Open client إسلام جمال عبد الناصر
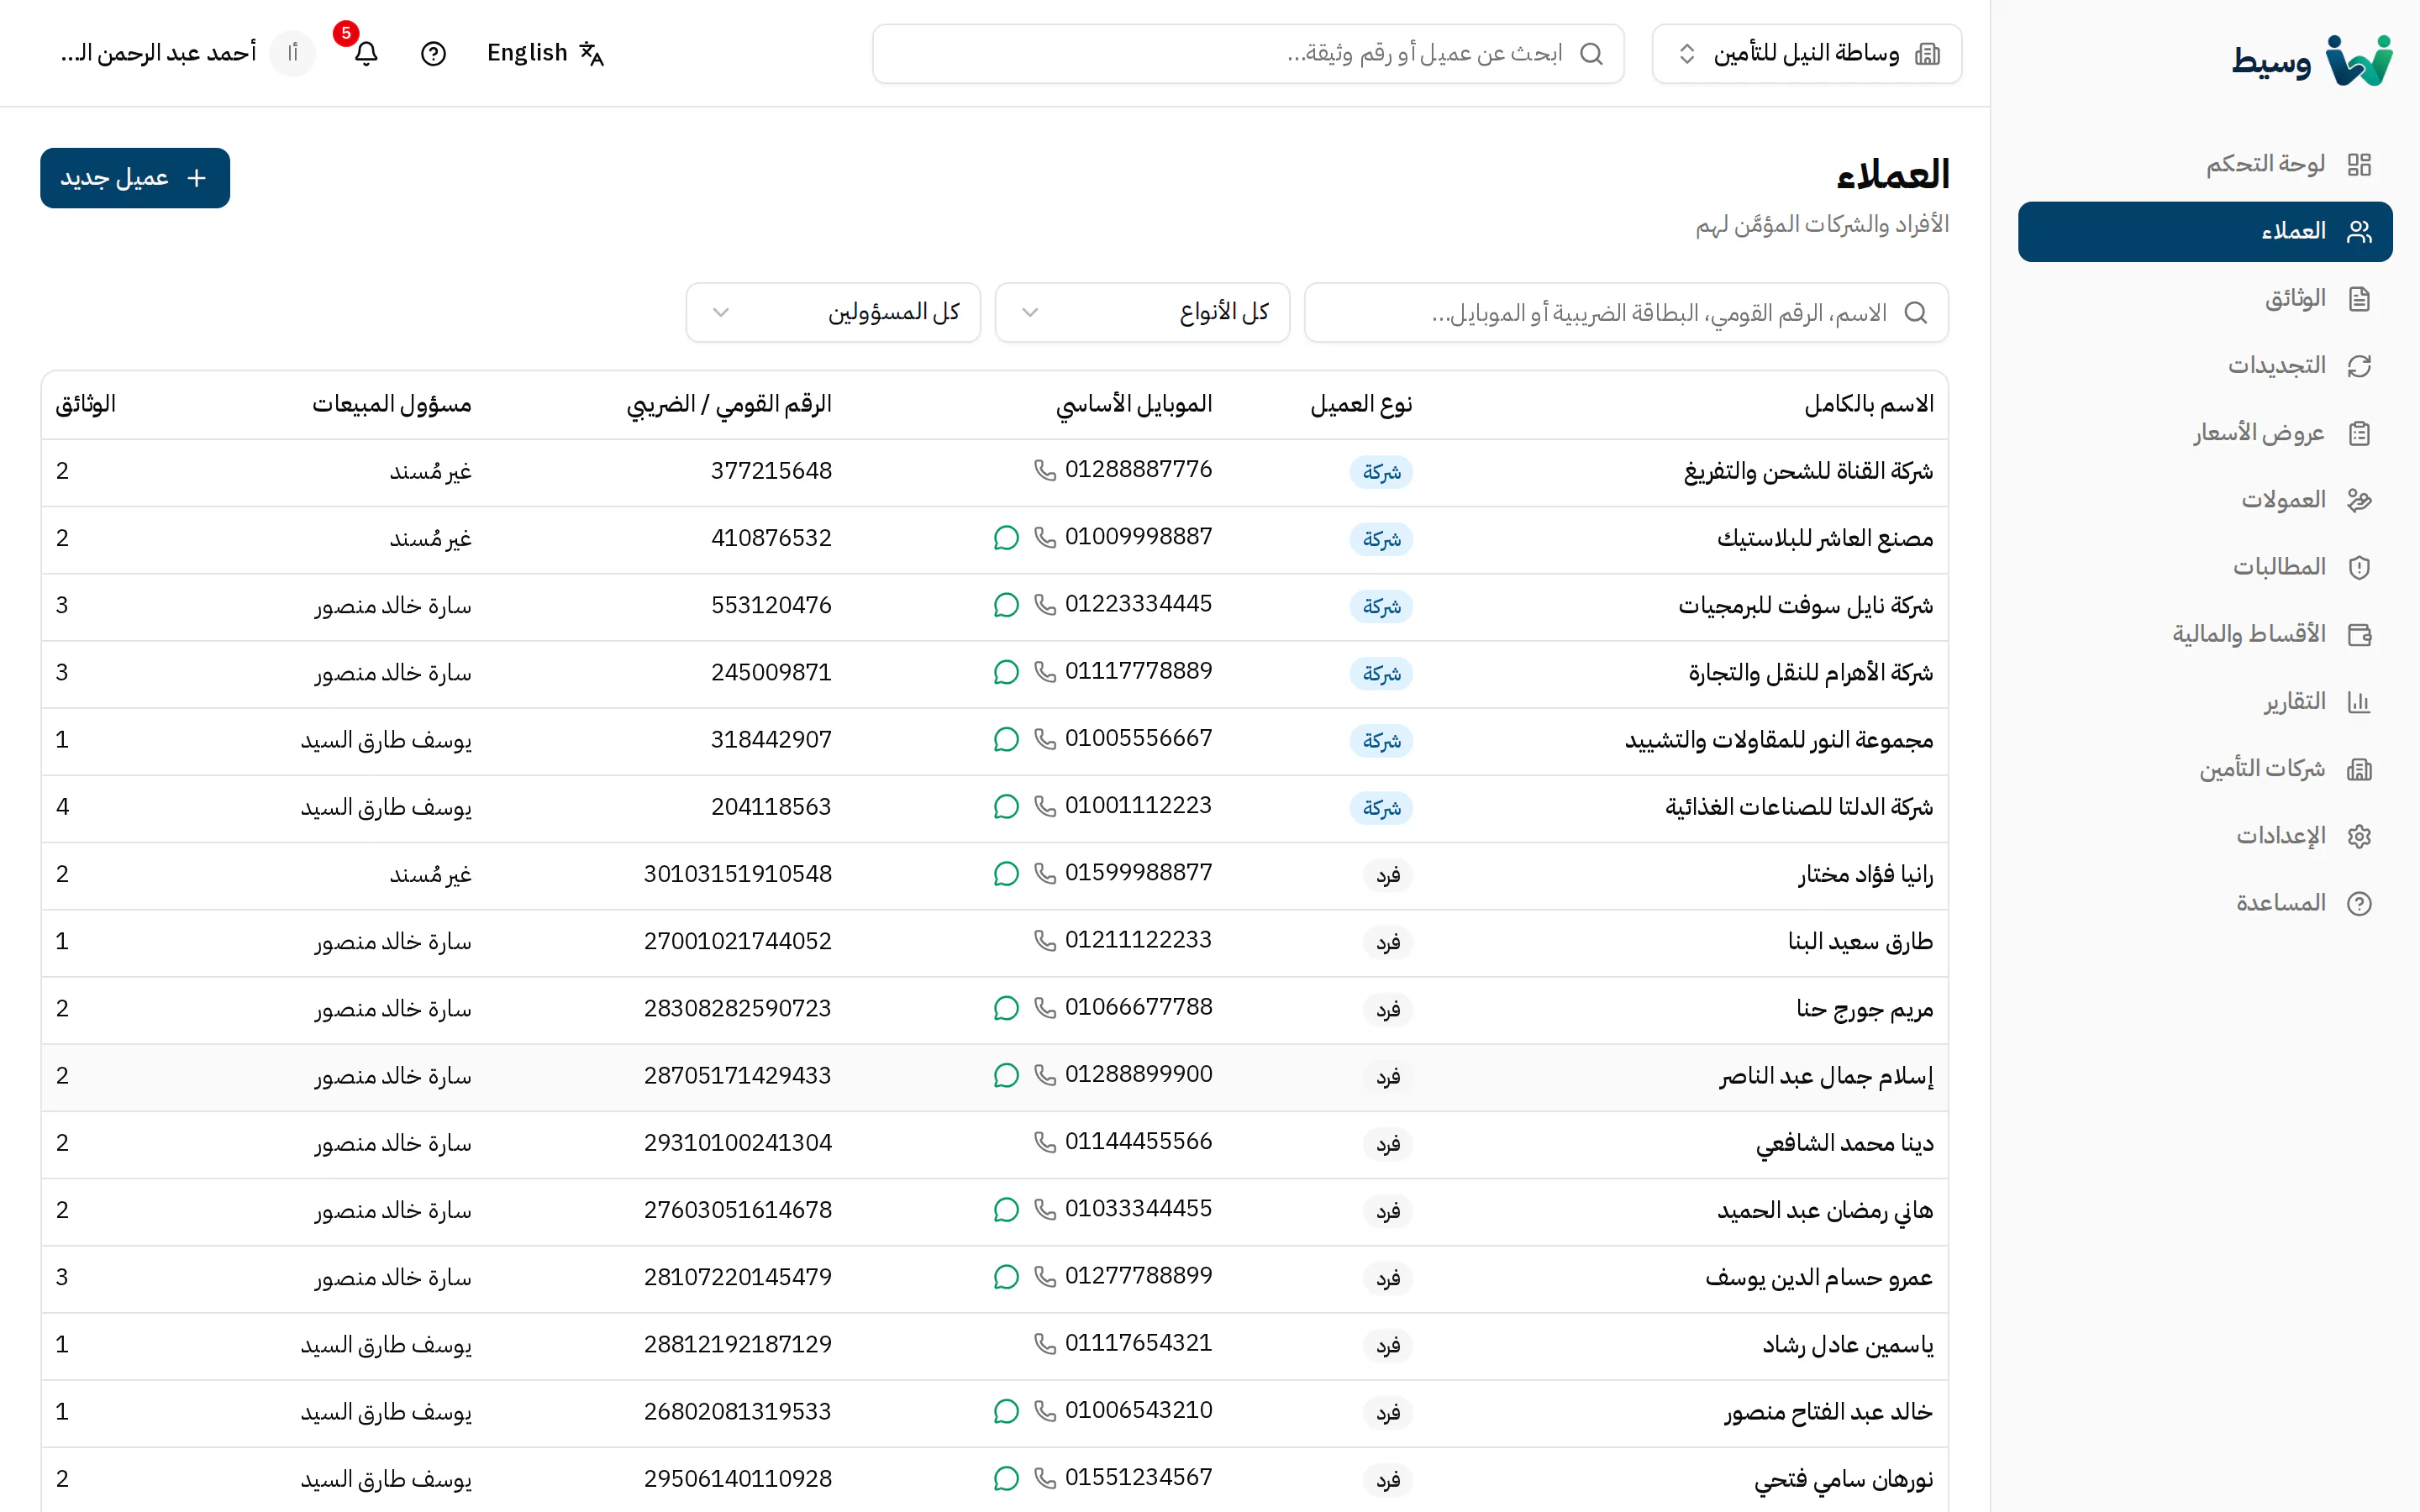 coord(1826,1076)
